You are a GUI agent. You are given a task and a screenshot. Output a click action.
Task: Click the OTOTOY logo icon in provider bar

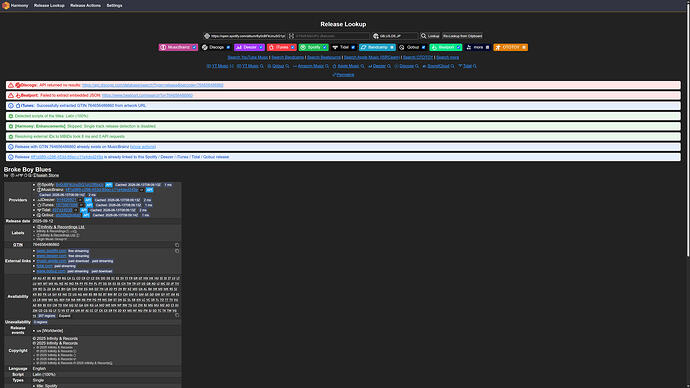click(x=498, y=47)
